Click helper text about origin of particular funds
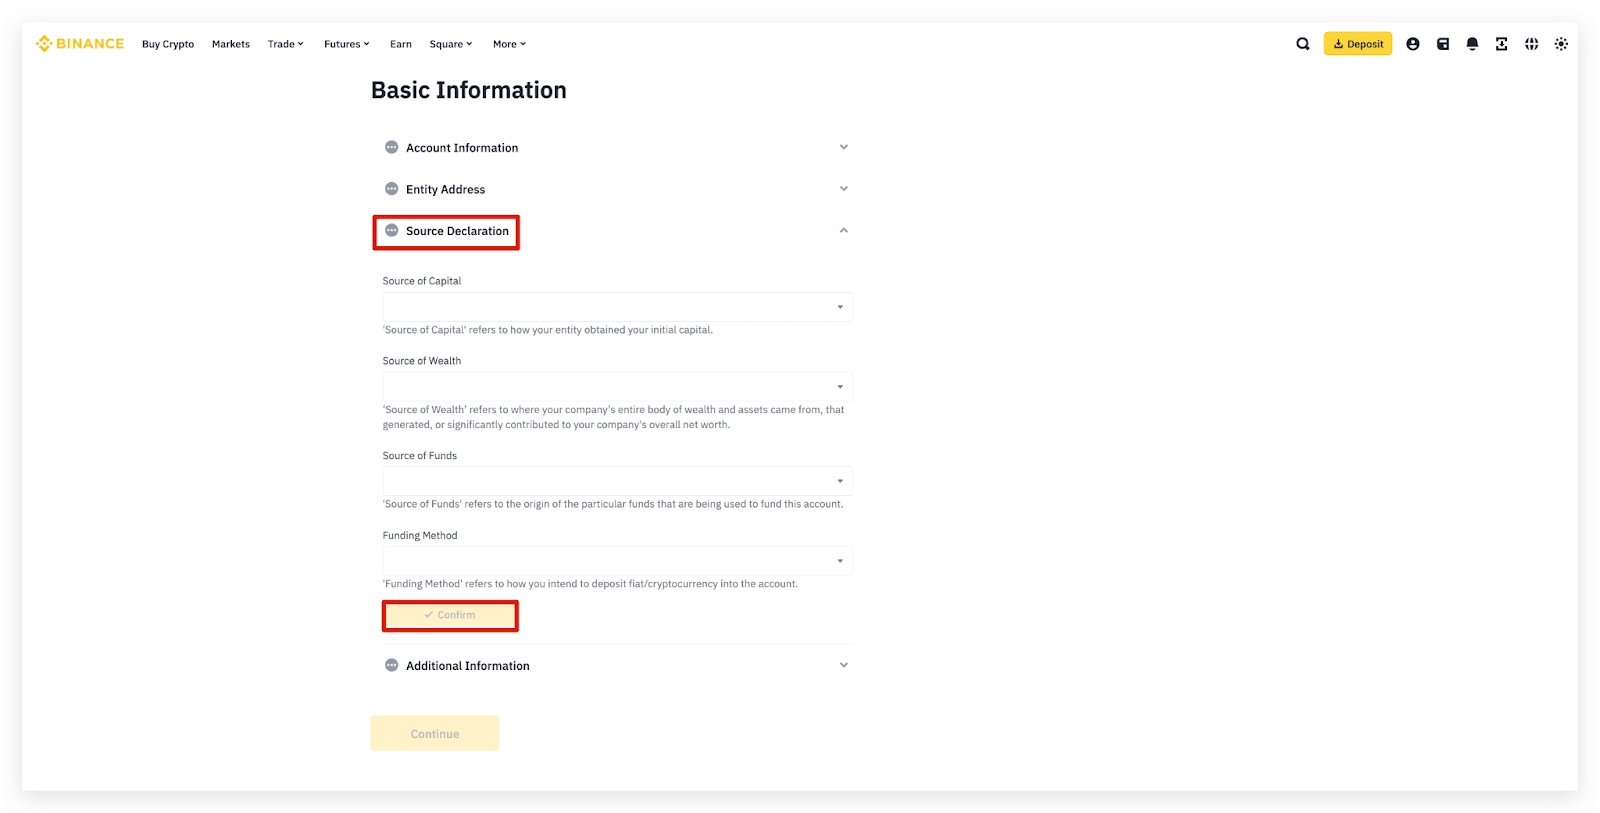Viewport: 1600px width, 813px height. click(x=613, y=504)
